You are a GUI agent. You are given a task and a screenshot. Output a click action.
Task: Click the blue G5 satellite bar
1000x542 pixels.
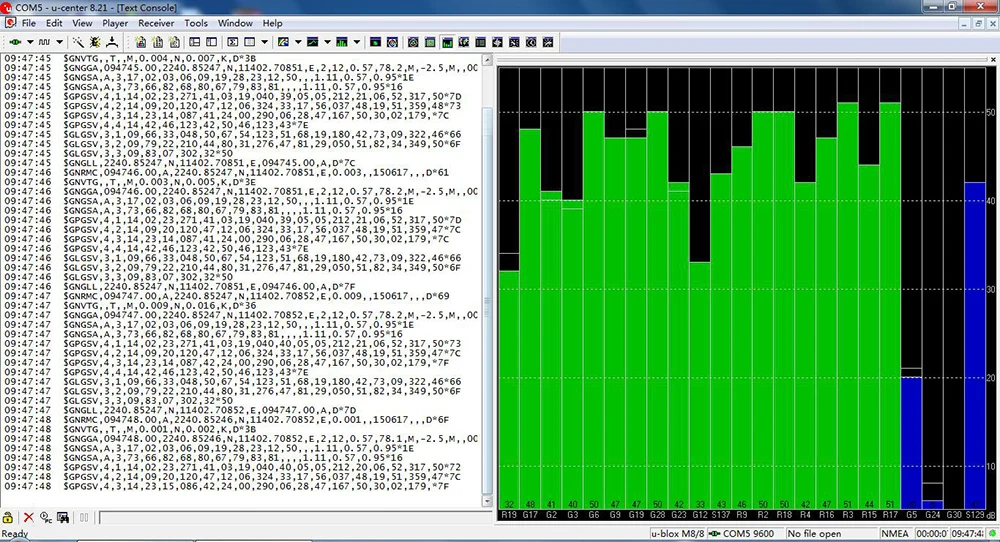(x=911, y=443)
